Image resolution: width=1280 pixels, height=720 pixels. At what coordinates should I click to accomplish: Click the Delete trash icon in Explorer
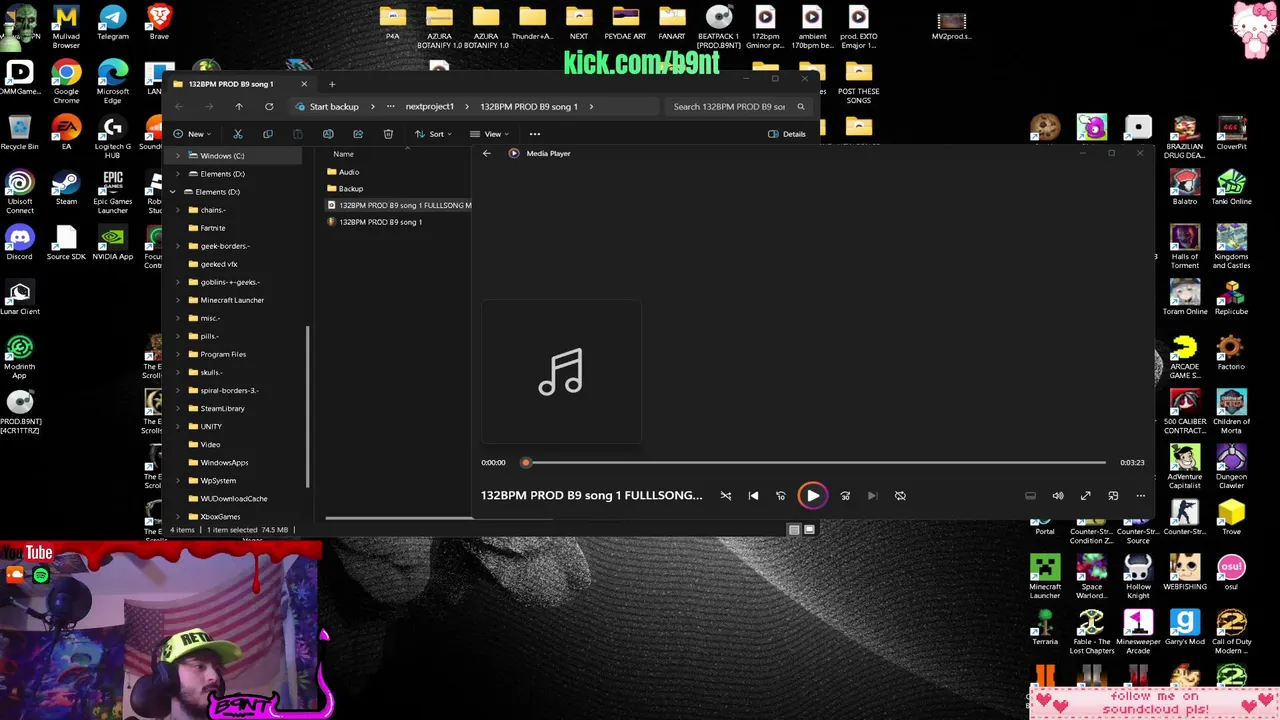click(388, 134)
